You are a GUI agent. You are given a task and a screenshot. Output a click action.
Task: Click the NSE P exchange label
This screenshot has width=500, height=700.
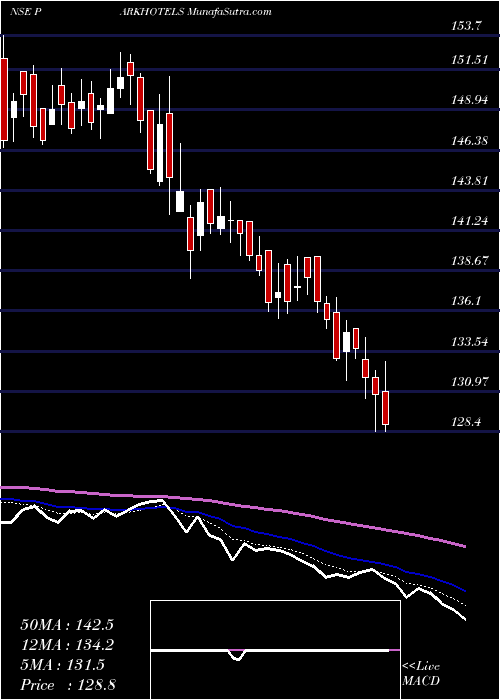[x=26, y=12]
